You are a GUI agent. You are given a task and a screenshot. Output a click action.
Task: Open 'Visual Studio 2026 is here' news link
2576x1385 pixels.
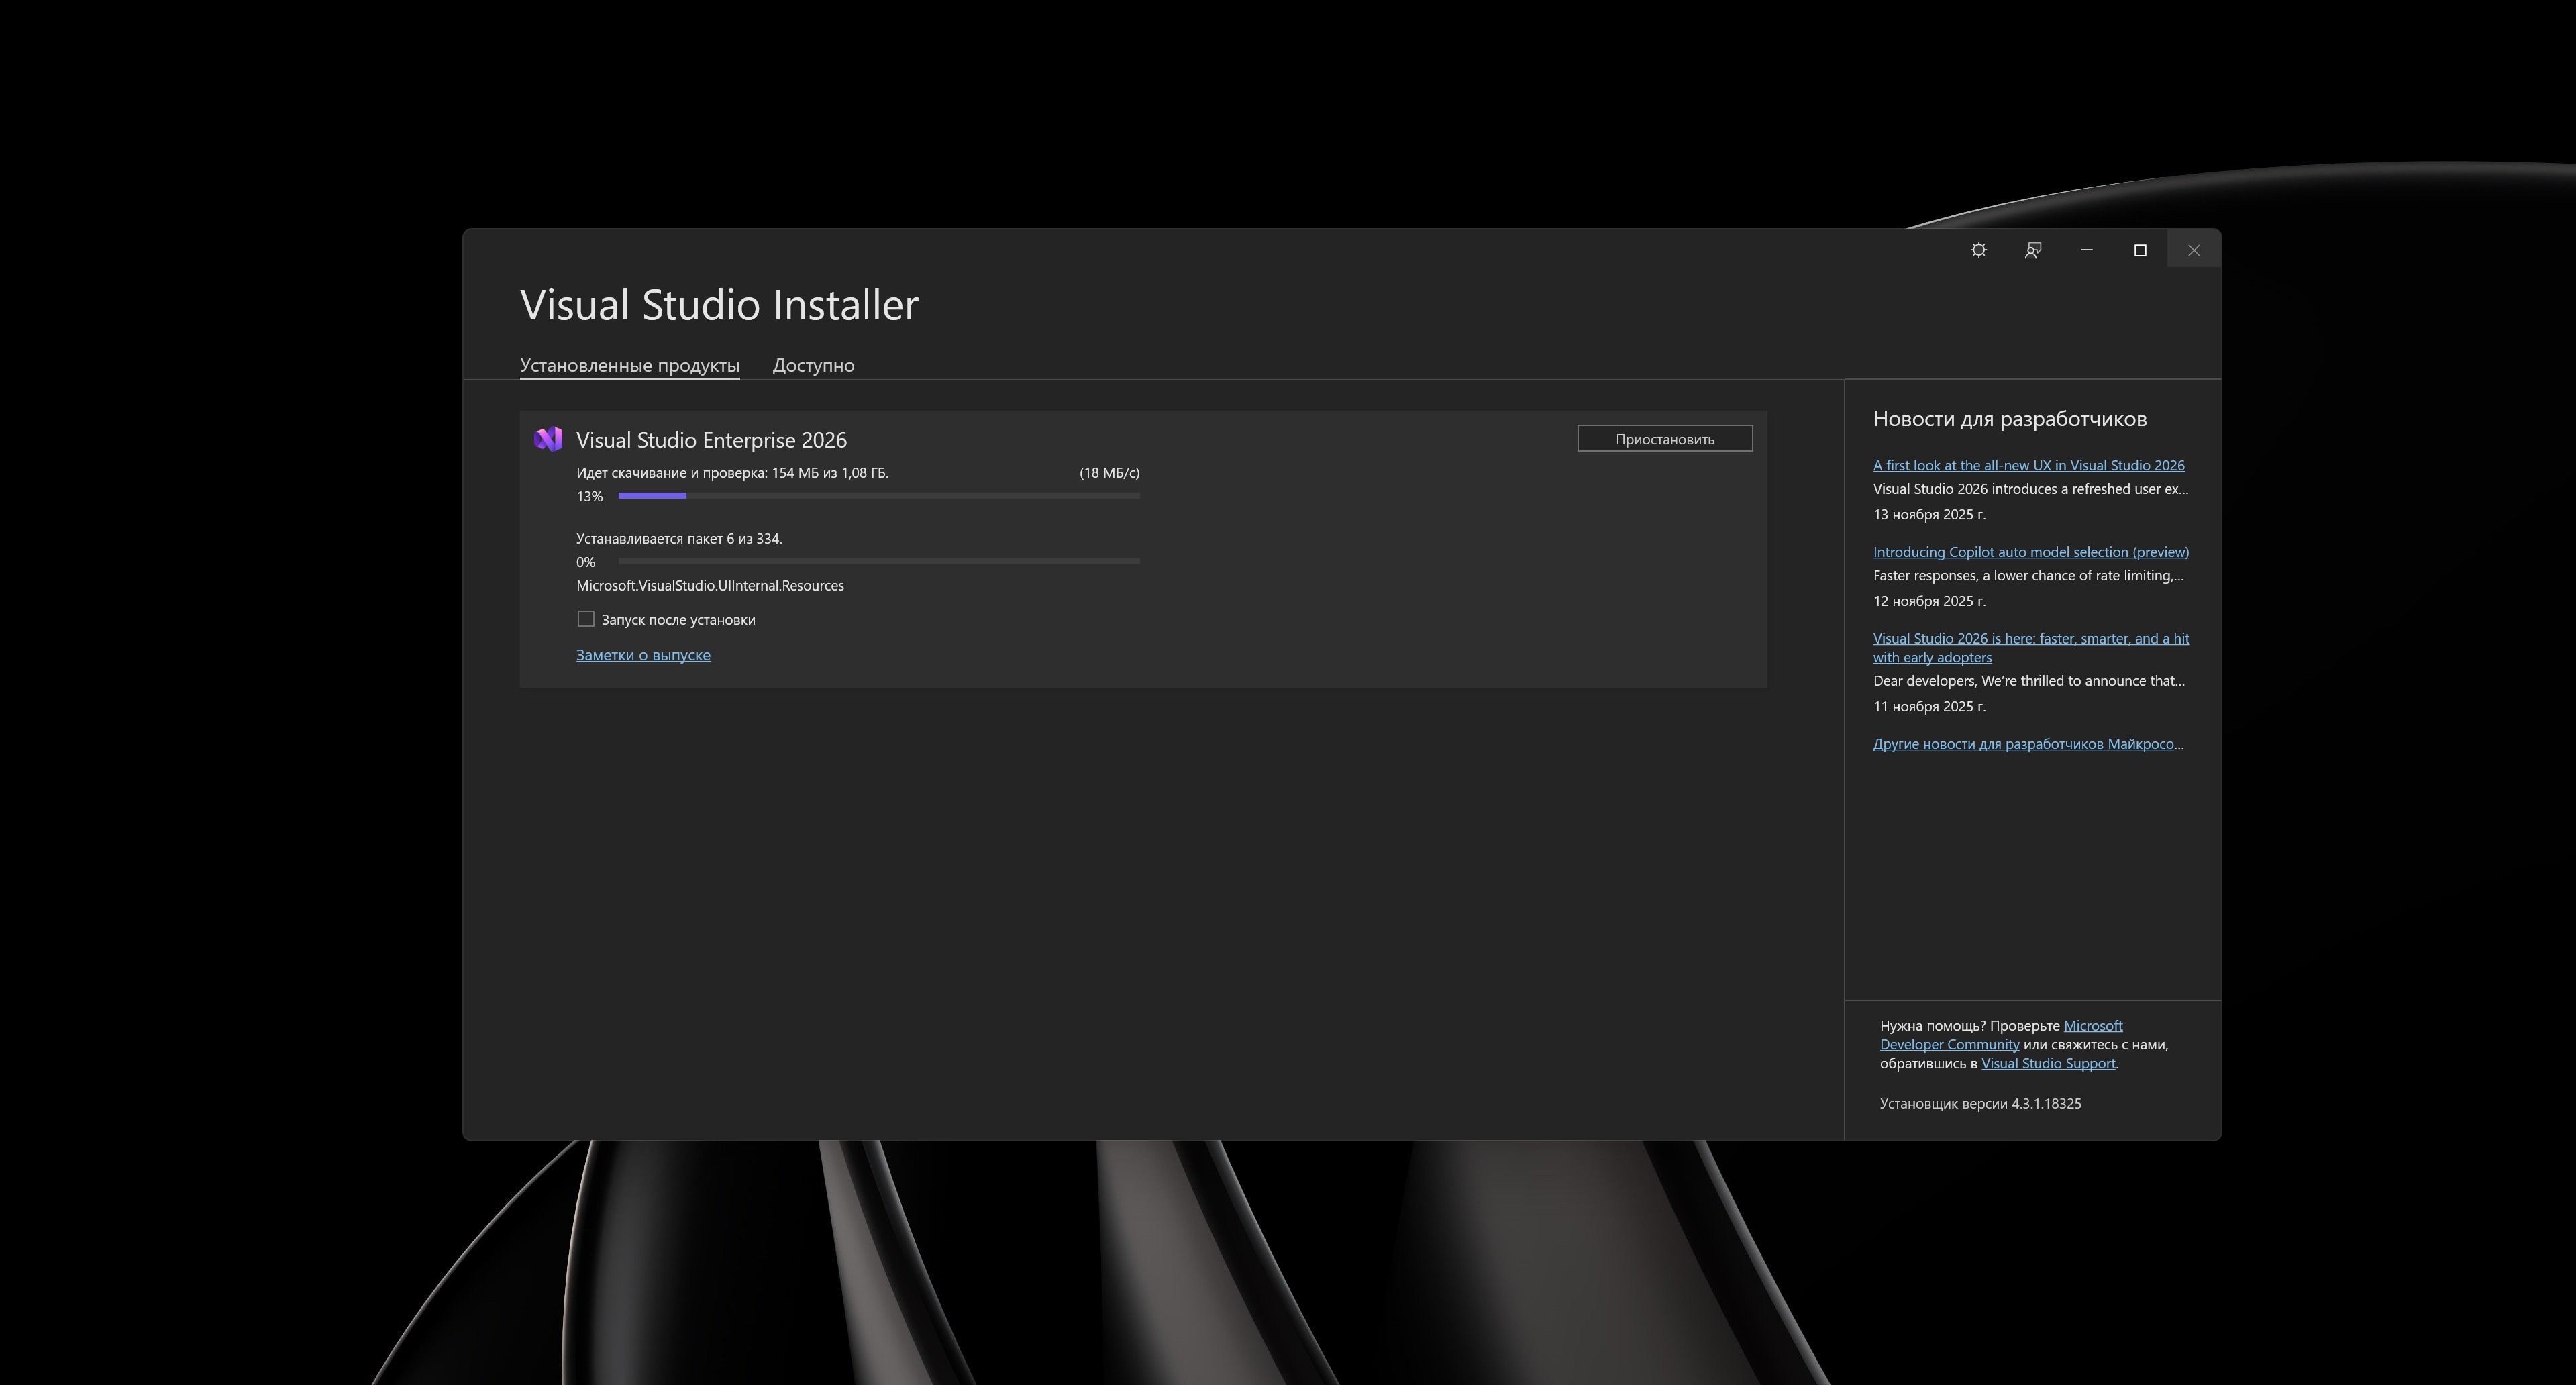2030,638
